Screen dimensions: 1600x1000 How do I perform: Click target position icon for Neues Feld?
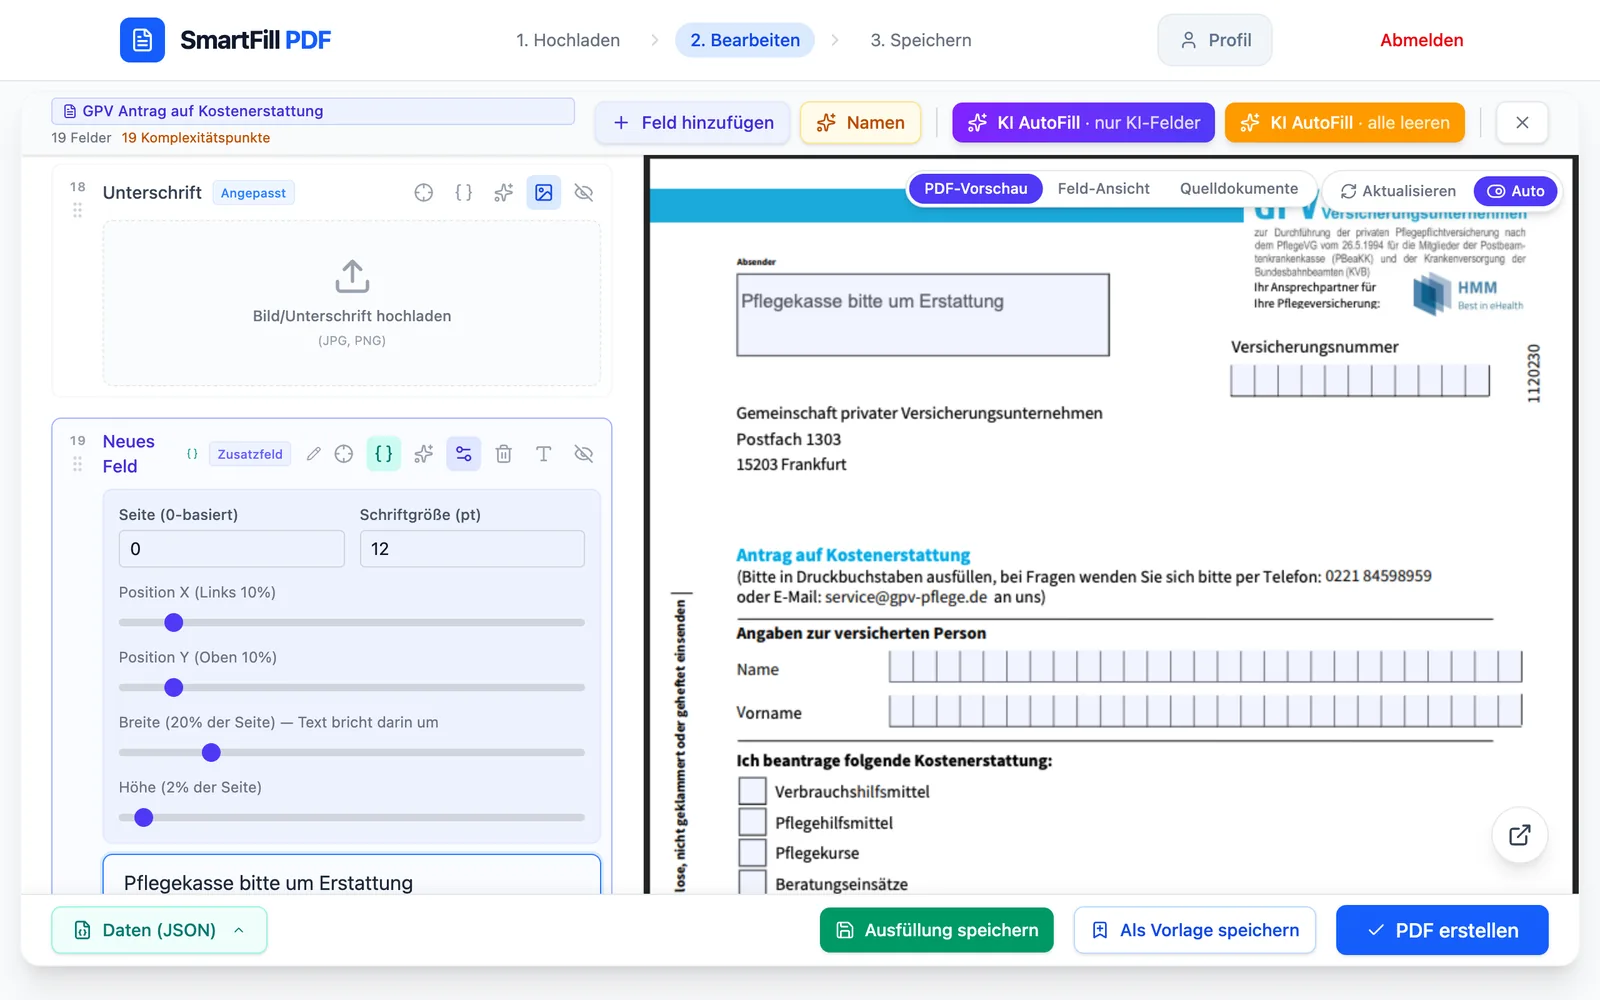[x=344, y=454]
